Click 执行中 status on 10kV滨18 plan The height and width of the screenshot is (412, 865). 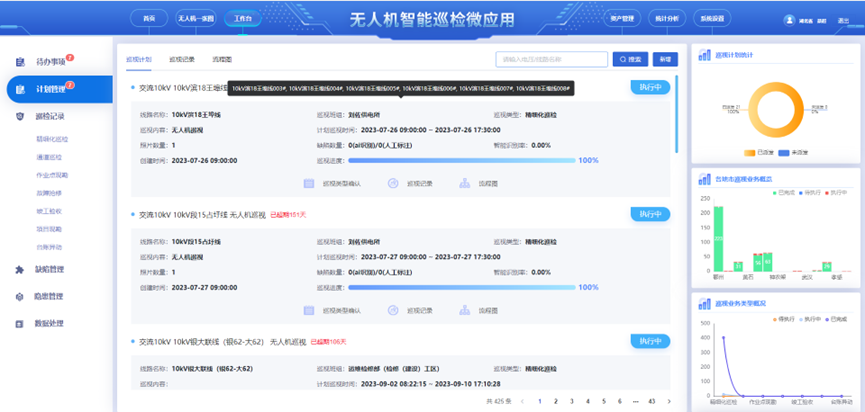coord(650,88)
